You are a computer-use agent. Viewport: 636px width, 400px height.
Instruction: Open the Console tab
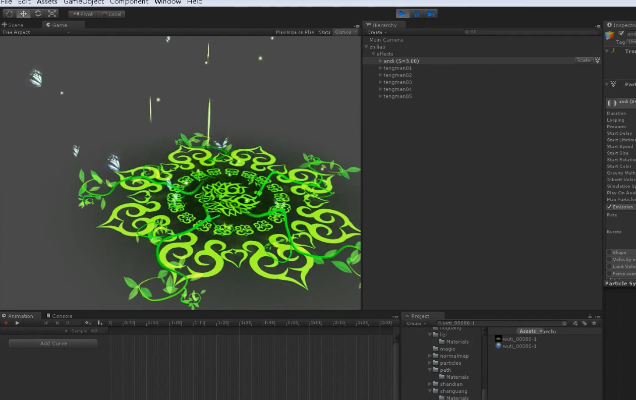click(60, 315)
